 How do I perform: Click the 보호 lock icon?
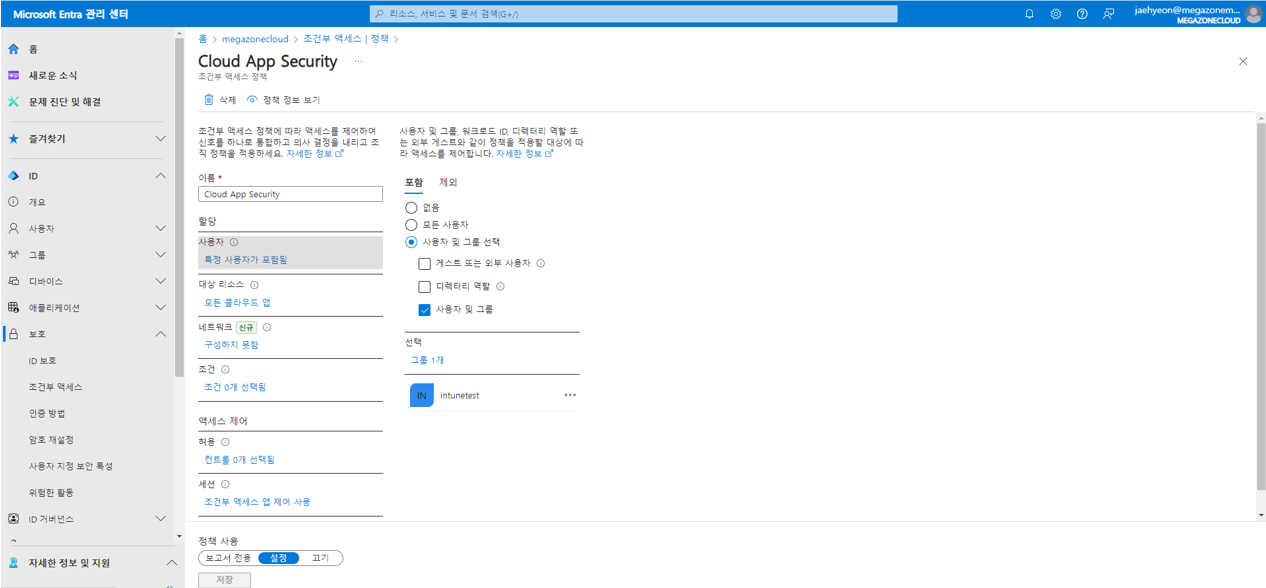[x=13, y=334]
